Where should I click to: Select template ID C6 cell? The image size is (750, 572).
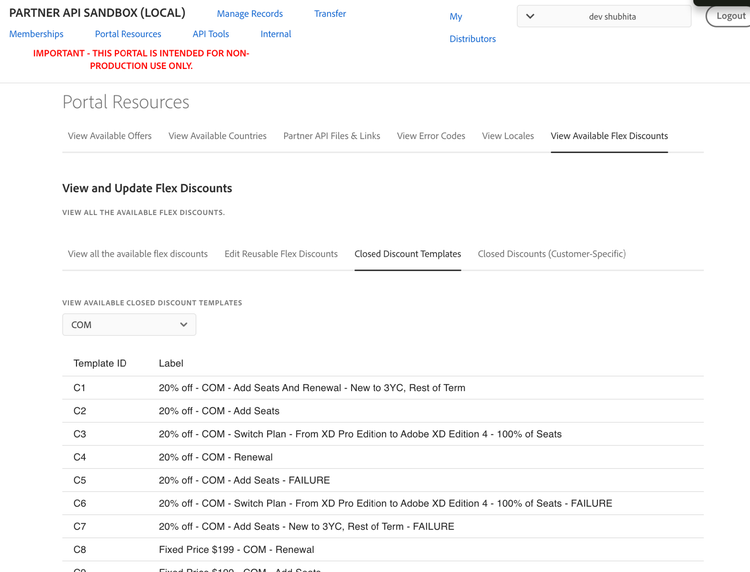click(79, 504)
